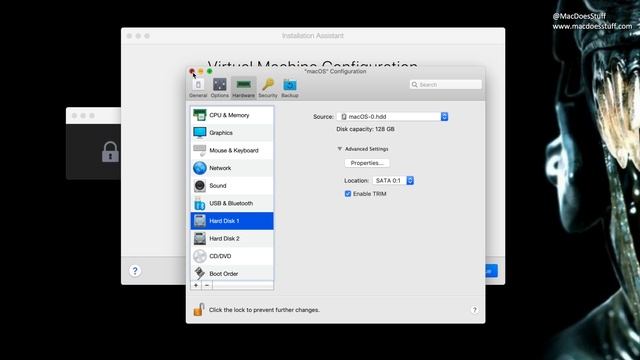Select Sound in hardware list
The height and width of the screenshot is (360, 640).
pyautogui.click(x=232, y=186)
